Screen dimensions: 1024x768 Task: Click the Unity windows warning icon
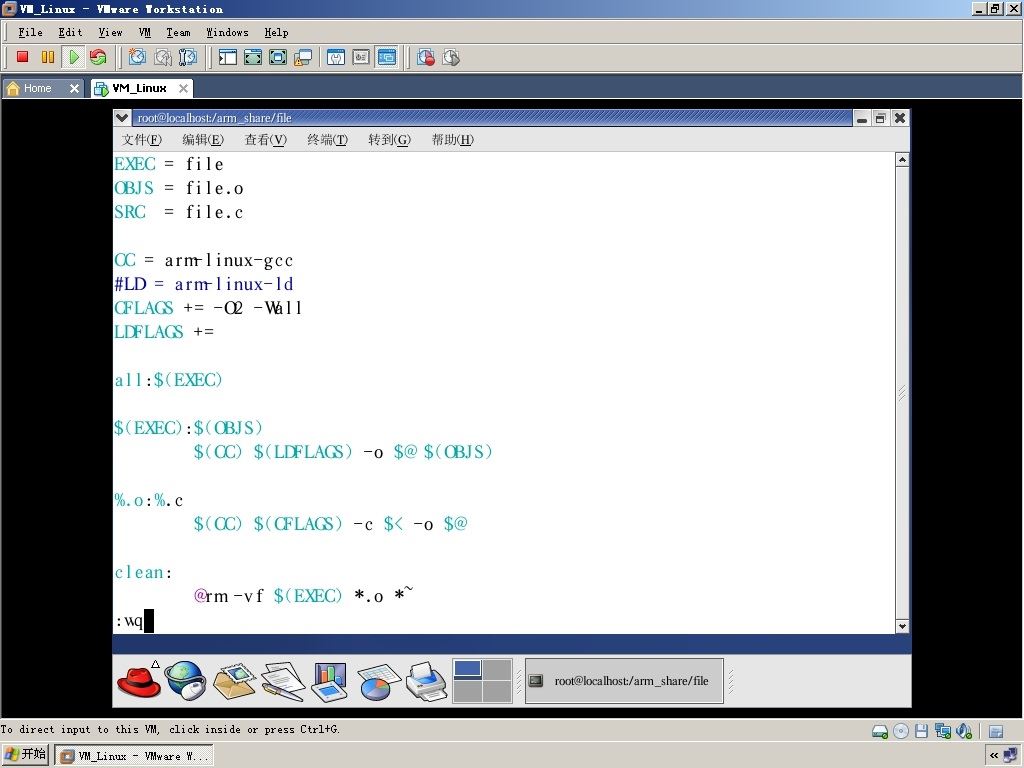(303, 57)
